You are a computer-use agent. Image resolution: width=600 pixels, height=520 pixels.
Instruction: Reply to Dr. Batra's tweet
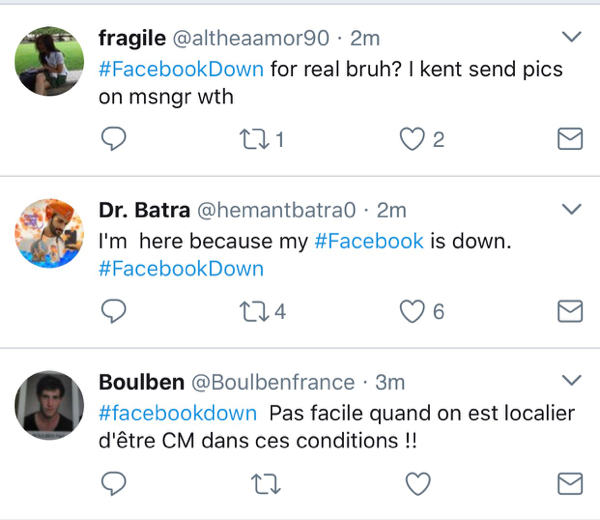(115, 312)
